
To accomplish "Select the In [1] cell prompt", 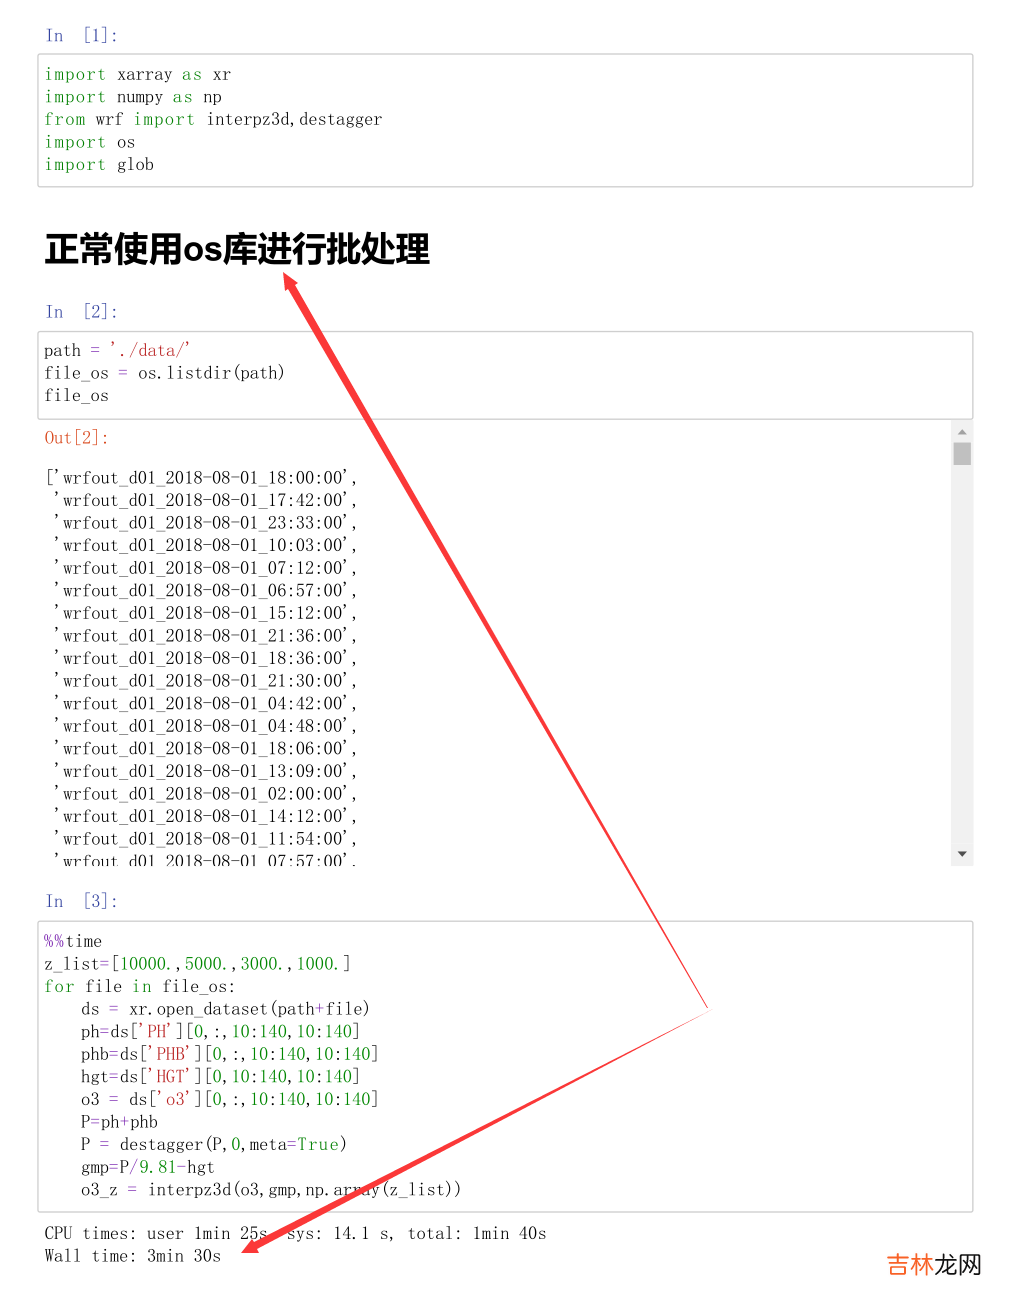I will [81, 36].
